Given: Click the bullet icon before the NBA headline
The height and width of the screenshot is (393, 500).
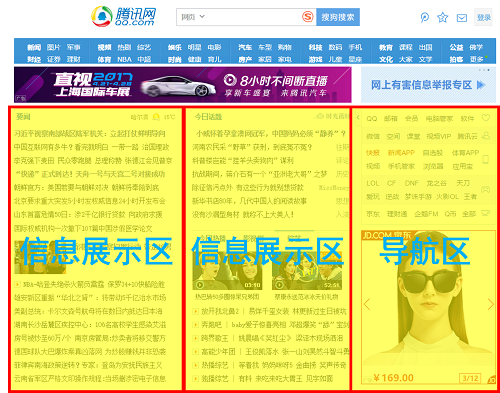Looking at the screenshot, I should (x=17, y=284).
